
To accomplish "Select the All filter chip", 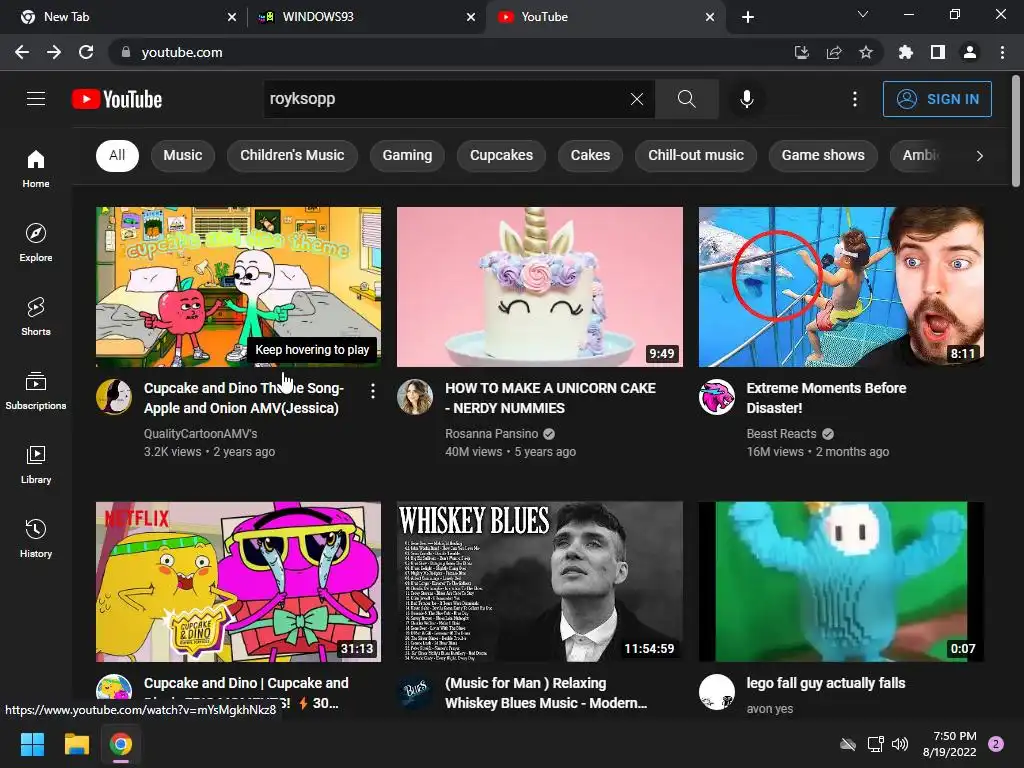I will point(117,155).
